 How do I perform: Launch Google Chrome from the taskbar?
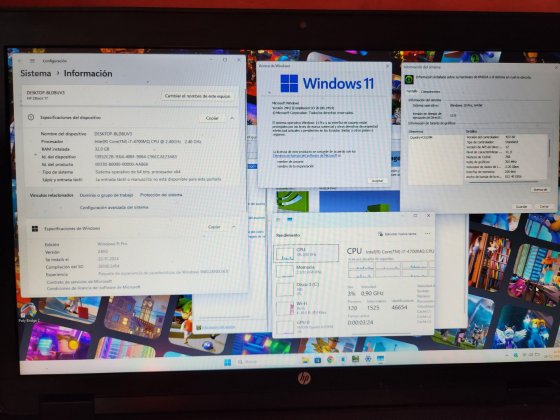pyautogui.click(x=330, y=360)
